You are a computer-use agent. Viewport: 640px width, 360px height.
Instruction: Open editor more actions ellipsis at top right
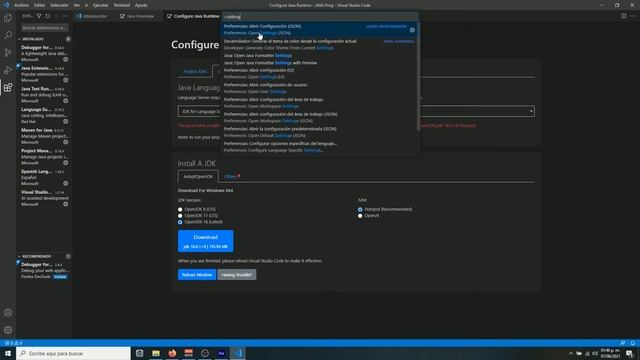632,16
